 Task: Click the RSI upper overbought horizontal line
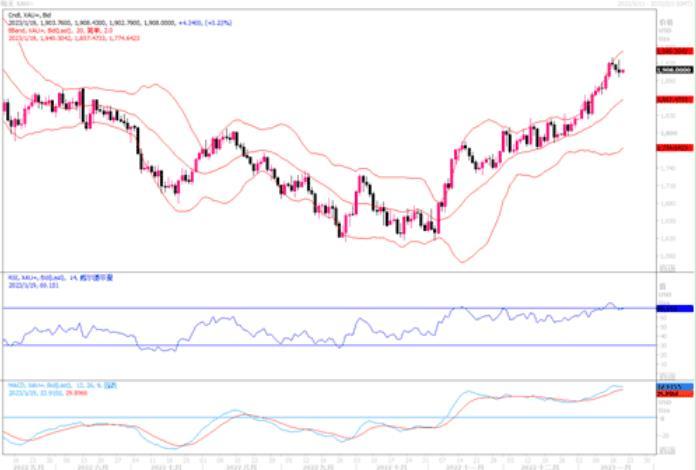pos(300,308)
